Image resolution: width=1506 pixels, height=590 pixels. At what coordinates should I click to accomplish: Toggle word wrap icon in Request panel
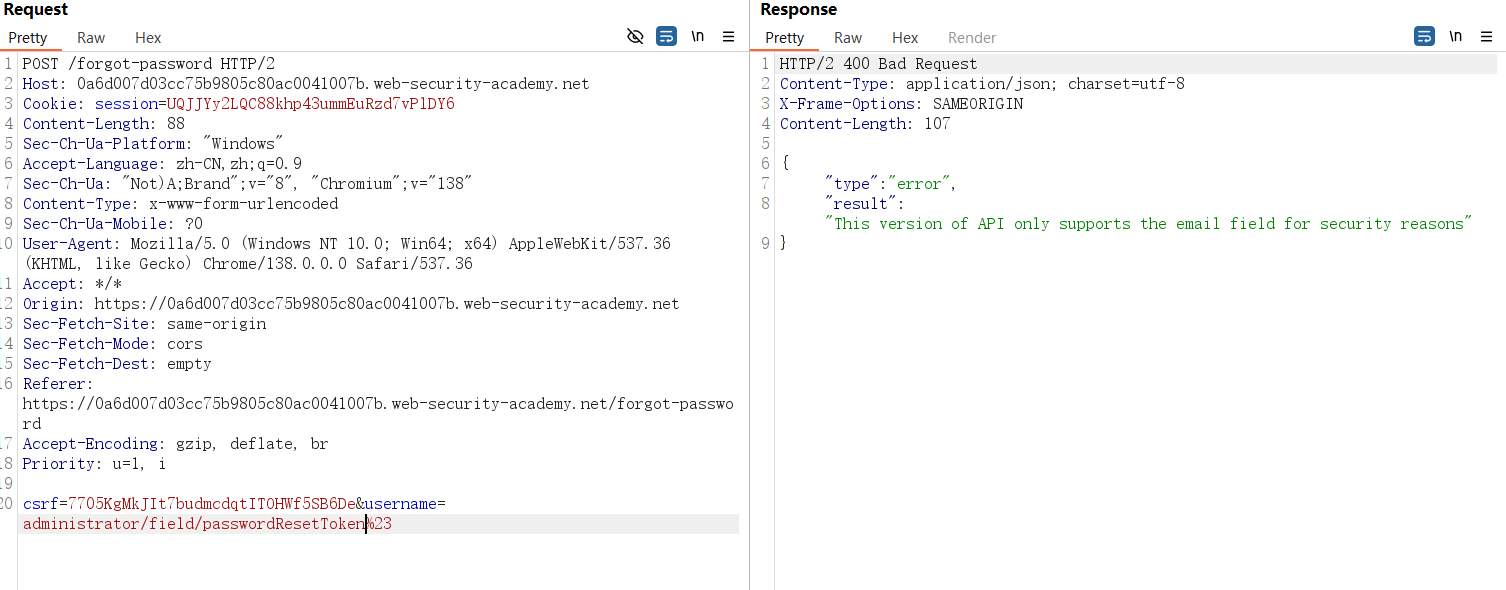click(x=666, y=37)
